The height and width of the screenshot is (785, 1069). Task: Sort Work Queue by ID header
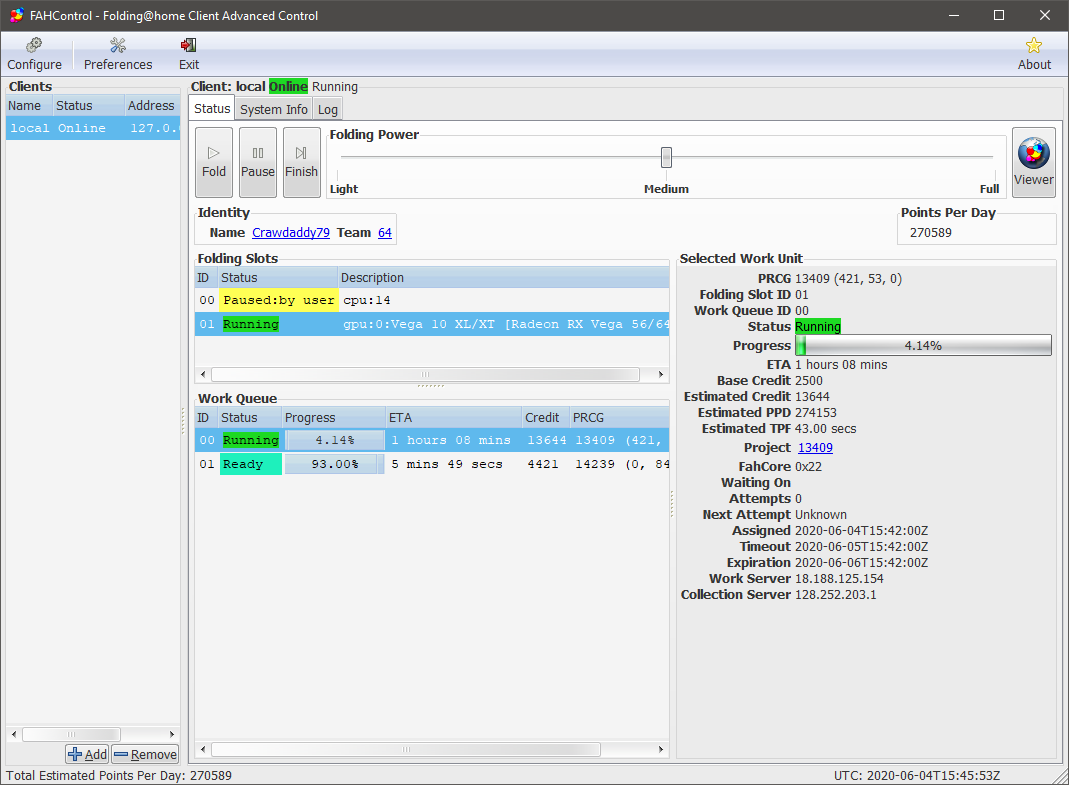coord(207,417)
